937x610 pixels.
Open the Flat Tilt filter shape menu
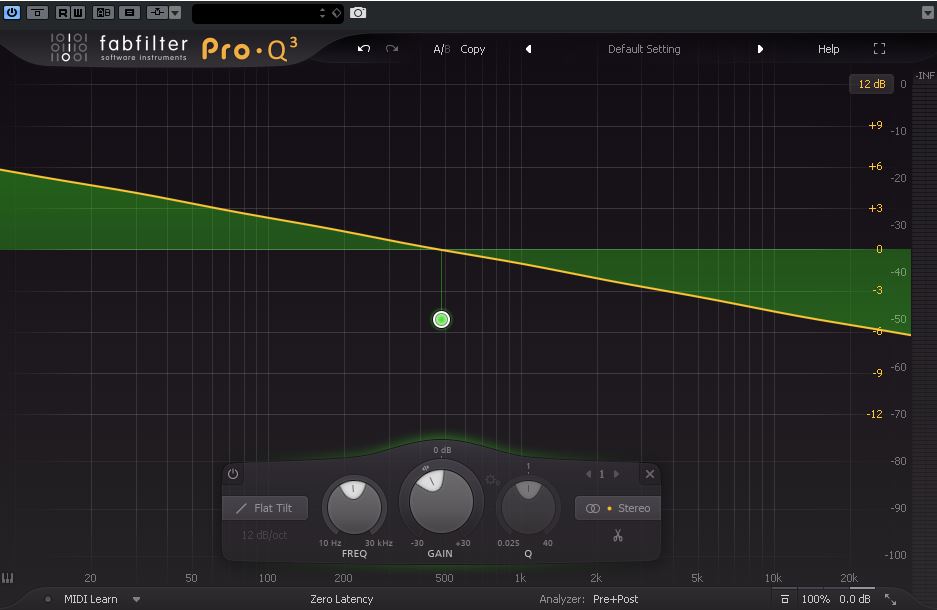tap(265, 508)
